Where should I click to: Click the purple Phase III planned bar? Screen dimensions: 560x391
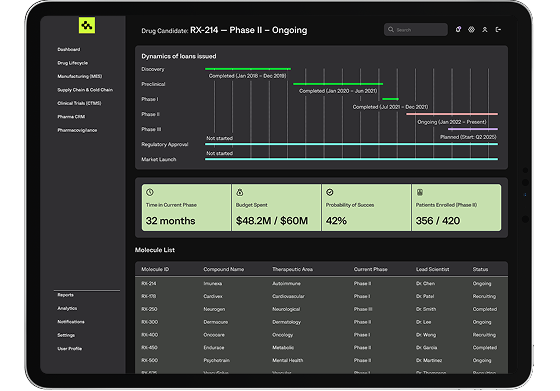473,129
